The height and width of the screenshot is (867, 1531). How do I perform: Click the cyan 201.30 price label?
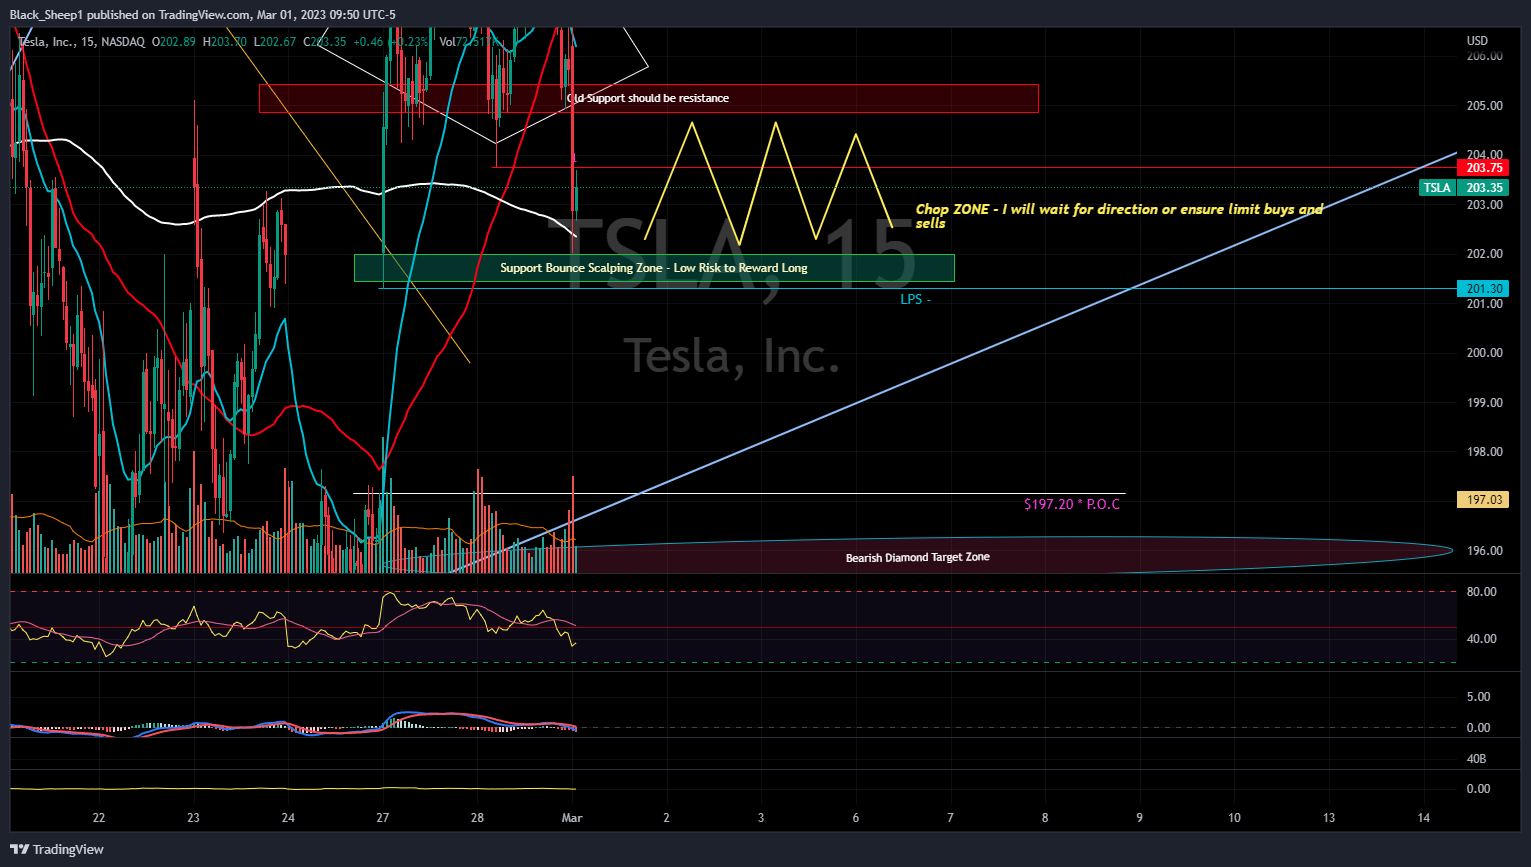[1484, 289]
